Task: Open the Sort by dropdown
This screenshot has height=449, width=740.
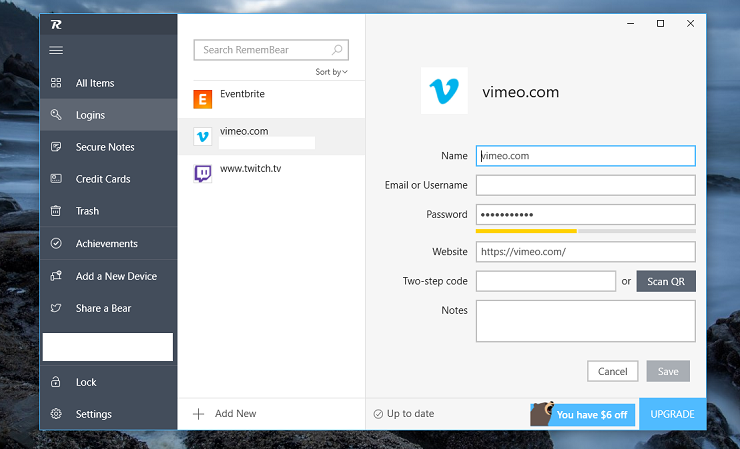Action: 331,72
